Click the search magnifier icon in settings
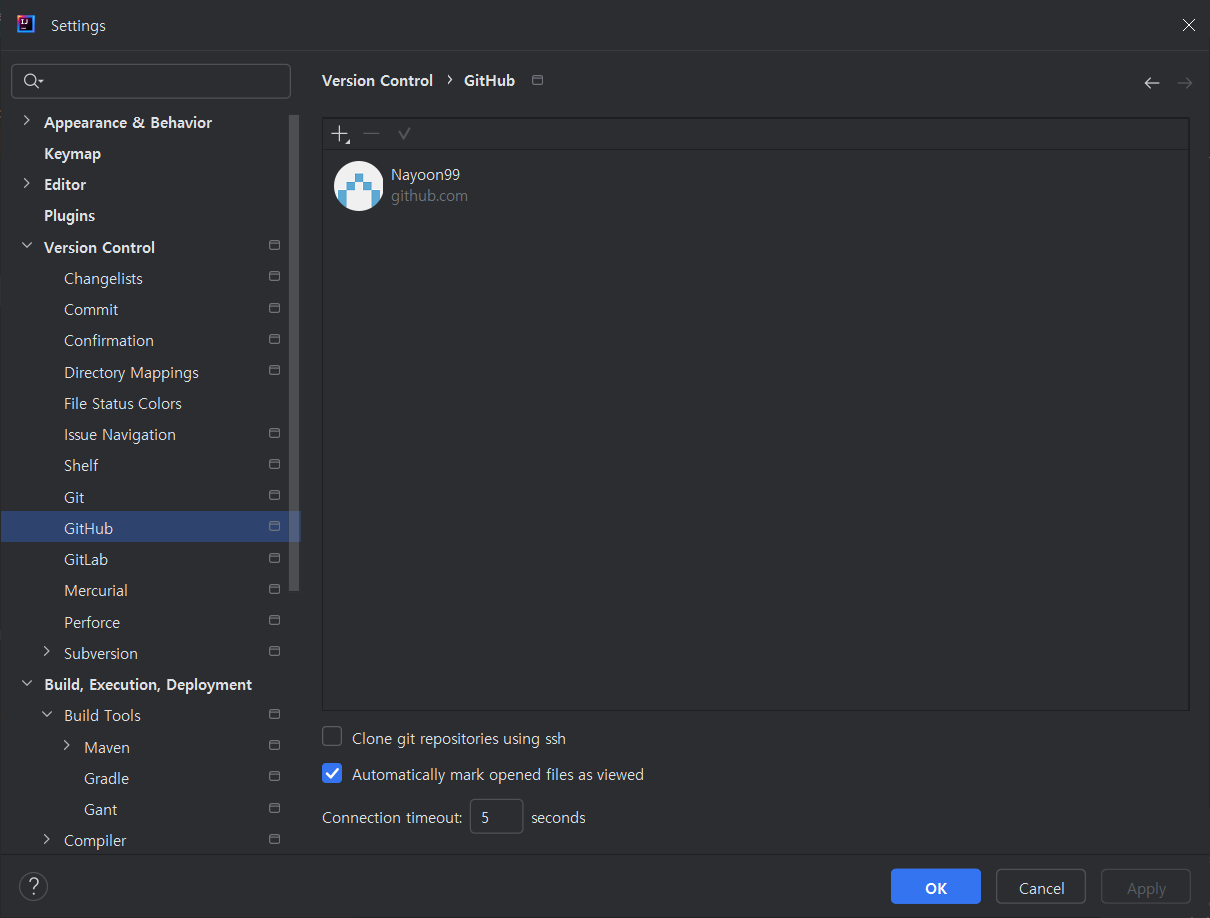The height and width of the screenshot is (918, 1210). (33, 81)
